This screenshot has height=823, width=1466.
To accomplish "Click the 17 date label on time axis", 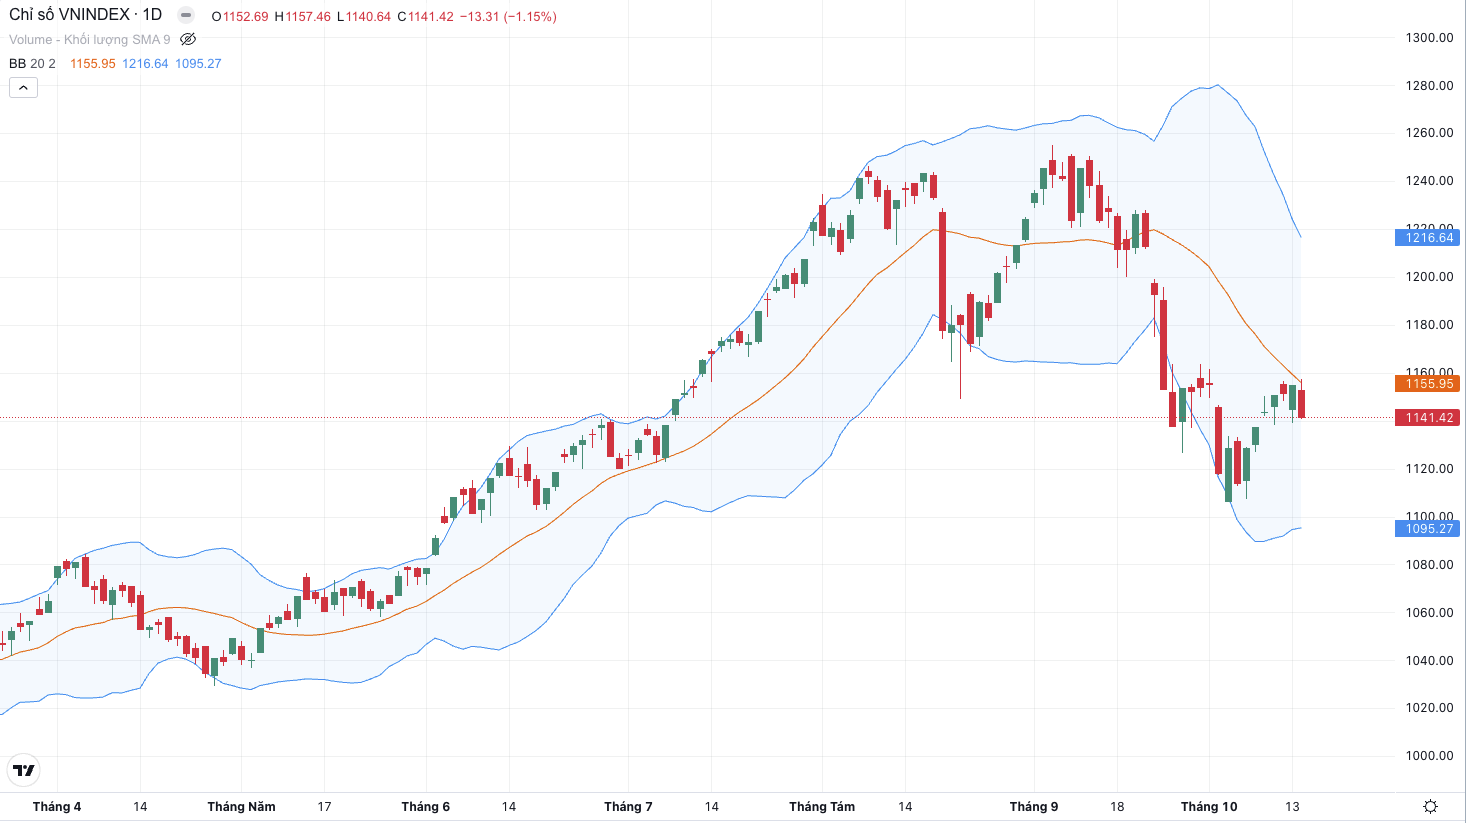I will pyautogui.click(x=324, y=807).
